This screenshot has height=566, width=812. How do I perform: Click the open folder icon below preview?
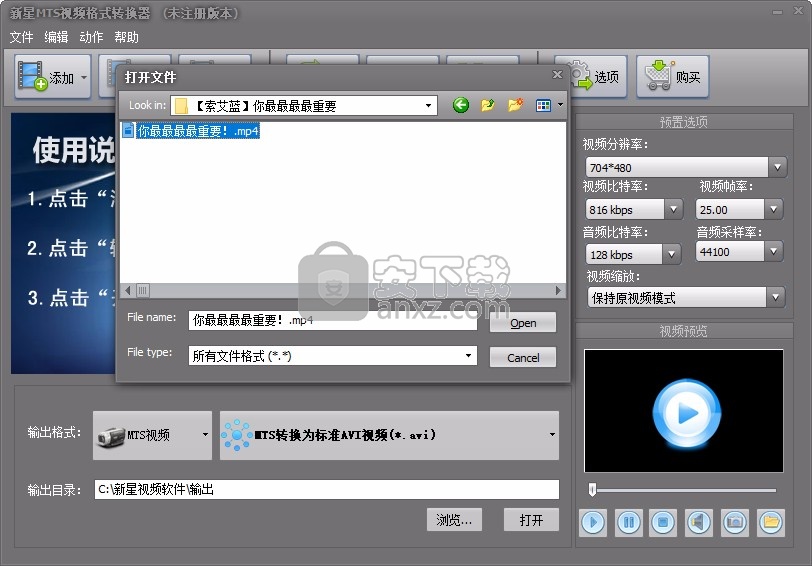click(x=771, y=522)
